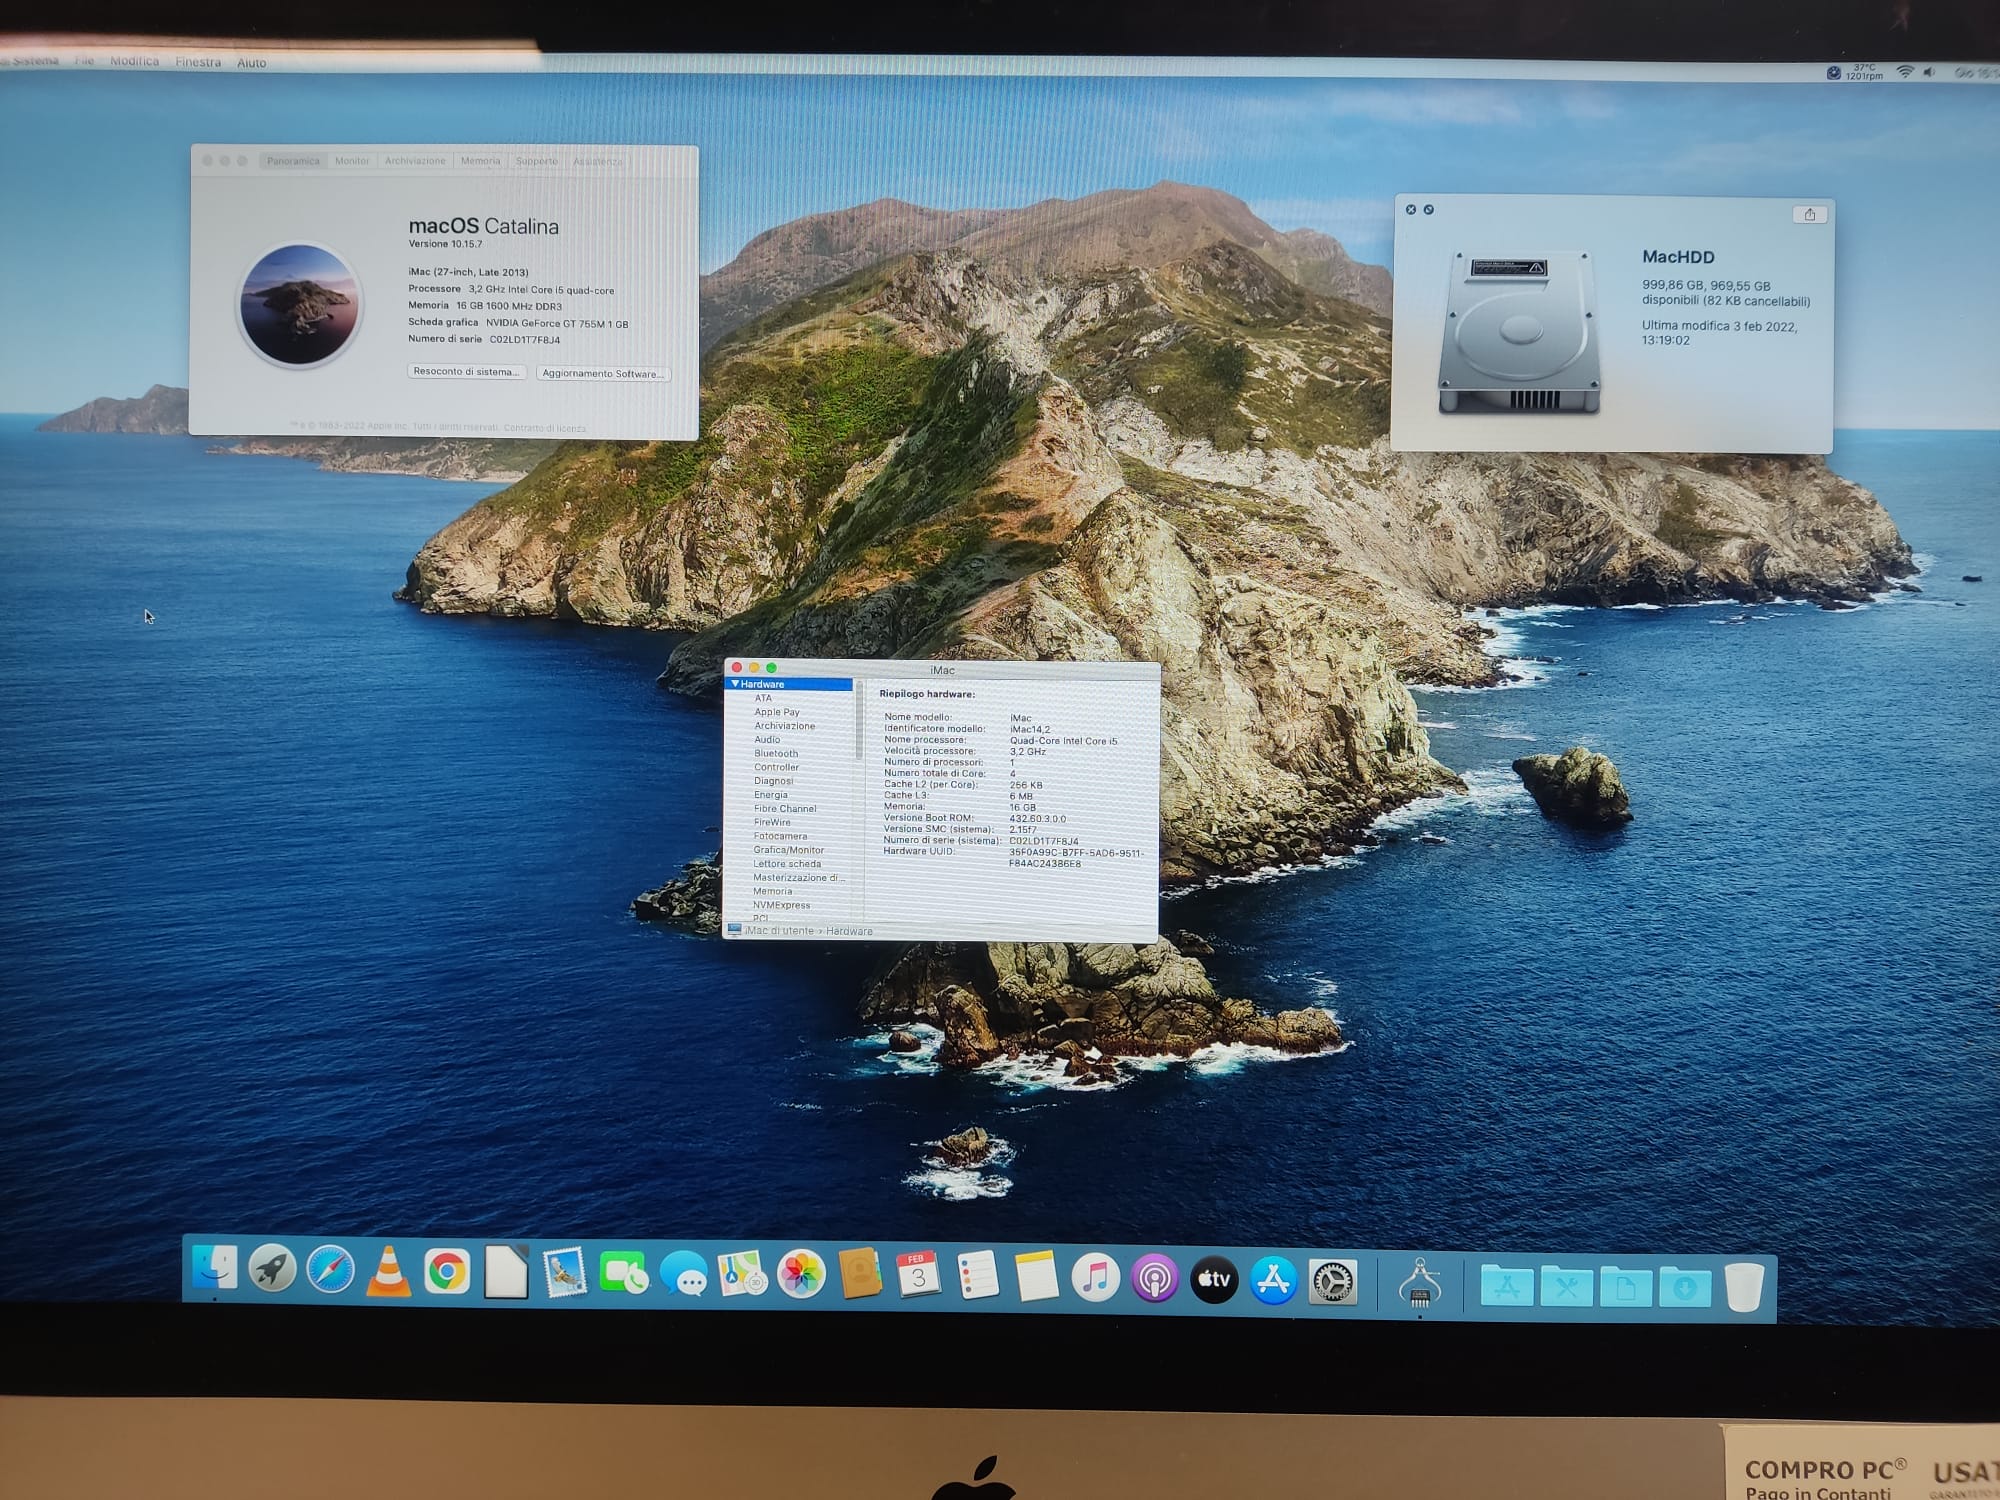Switch to the Assistenza tab
Viewport: 2000px width, 1500px height.
[598, 161]
